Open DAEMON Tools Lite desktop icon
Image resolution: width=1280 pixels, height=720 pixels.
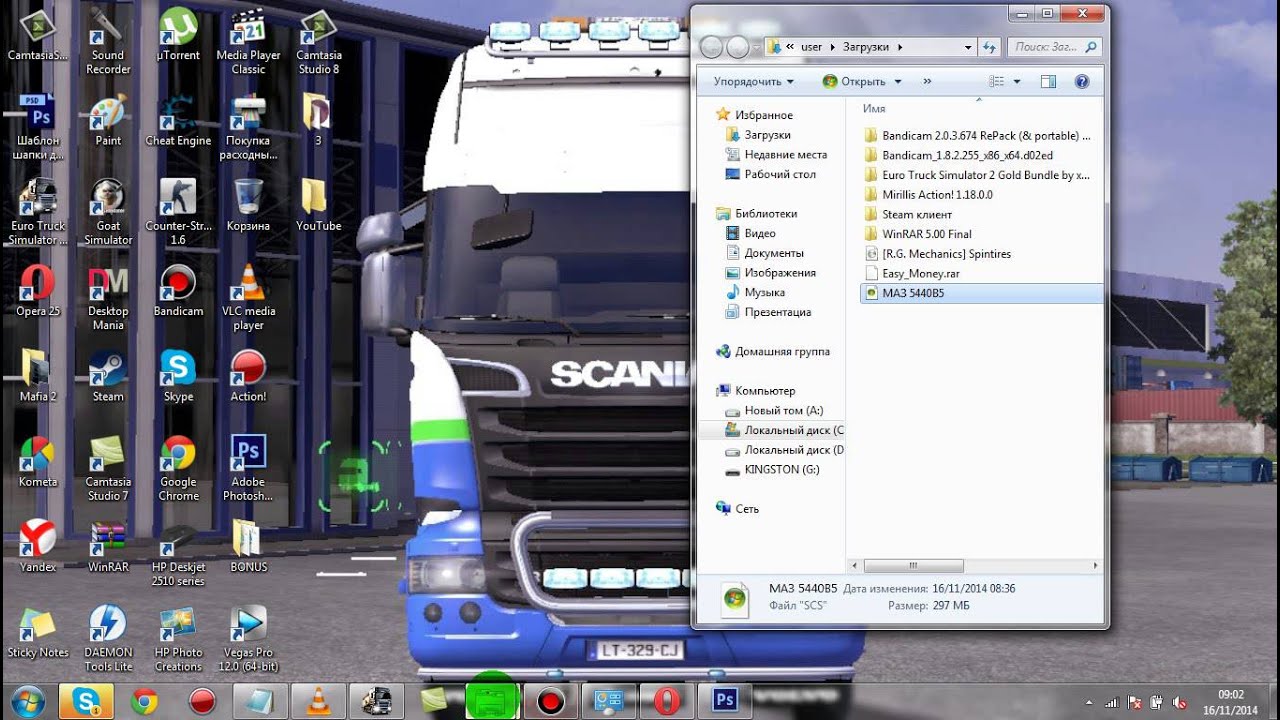click(108, 638)
